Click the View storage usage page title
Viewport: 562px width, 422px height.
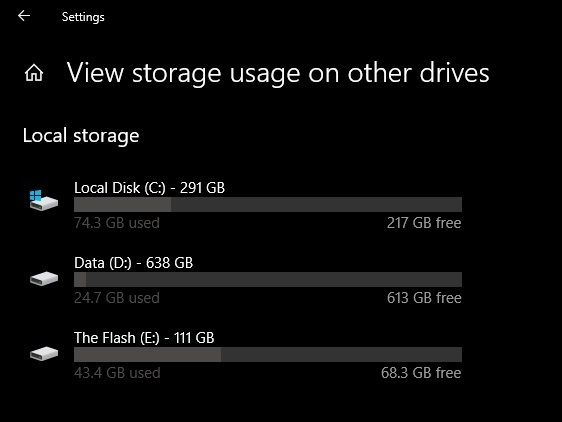(x=278, y=73)
